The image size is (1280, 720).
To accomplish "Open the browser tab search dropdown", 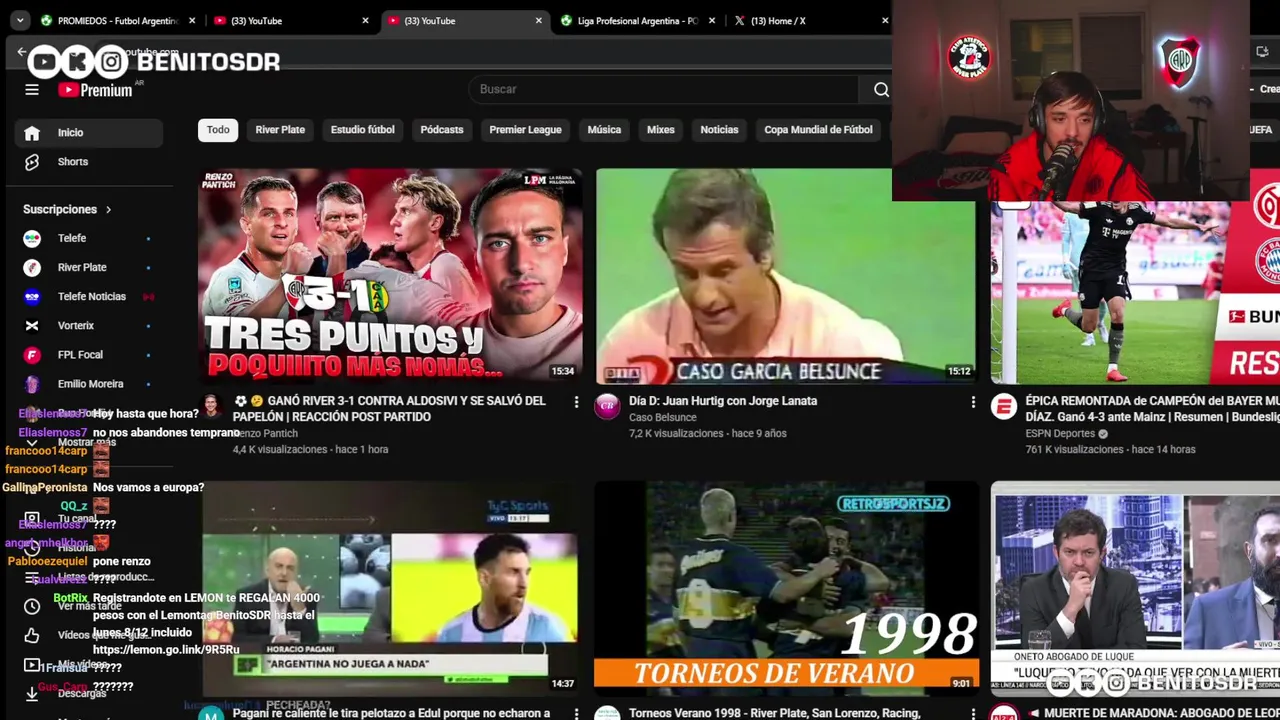I will pyautogui.click(x=20, y=21).
